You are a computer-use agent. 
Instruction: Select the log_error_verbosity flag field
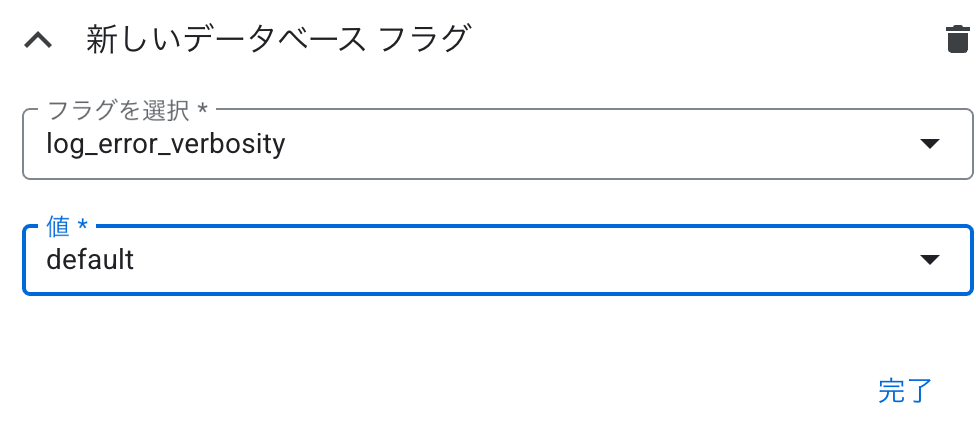[497, 144]
